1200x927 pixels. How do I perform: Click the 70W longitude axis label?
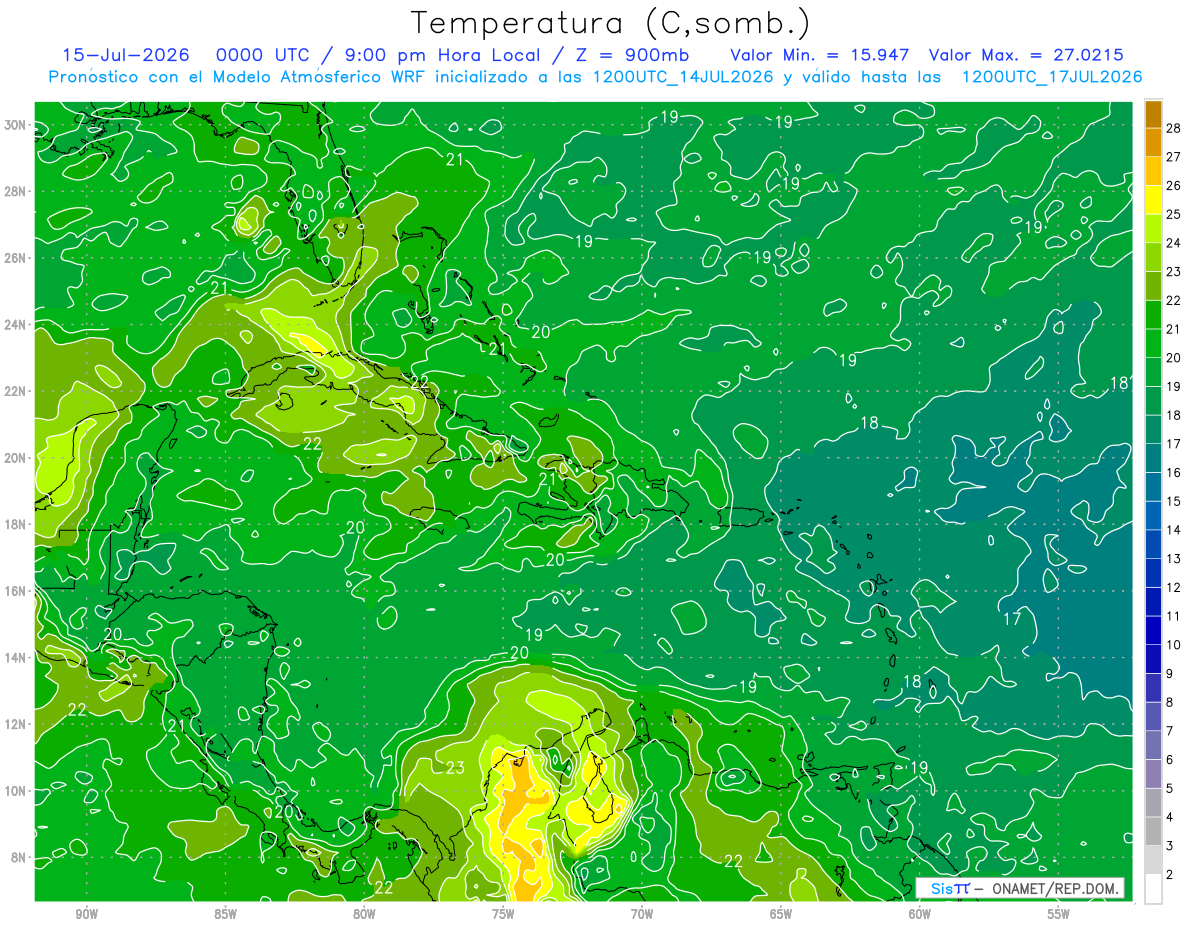[x=642, y=914]
